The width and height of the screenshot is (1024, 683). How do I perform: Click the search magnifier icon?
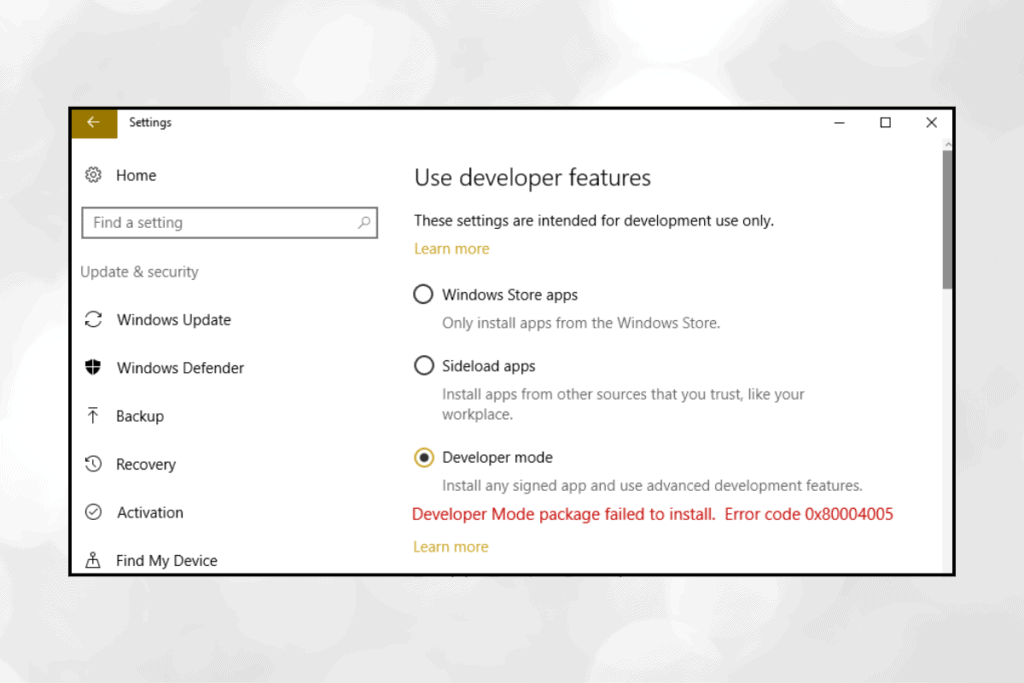[x=364, y=223]
